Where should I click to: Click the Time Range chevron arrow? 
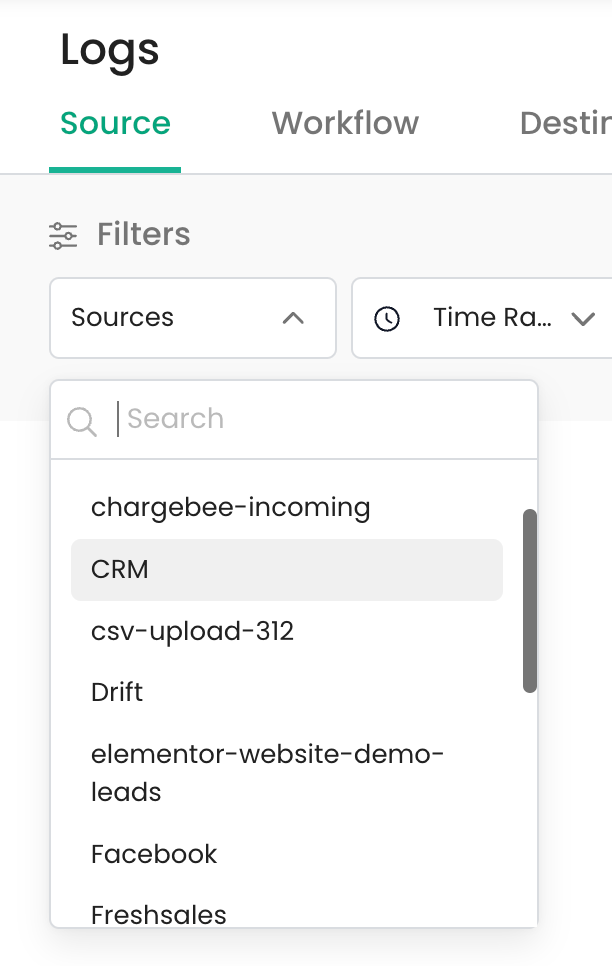(x=582, y=319)
